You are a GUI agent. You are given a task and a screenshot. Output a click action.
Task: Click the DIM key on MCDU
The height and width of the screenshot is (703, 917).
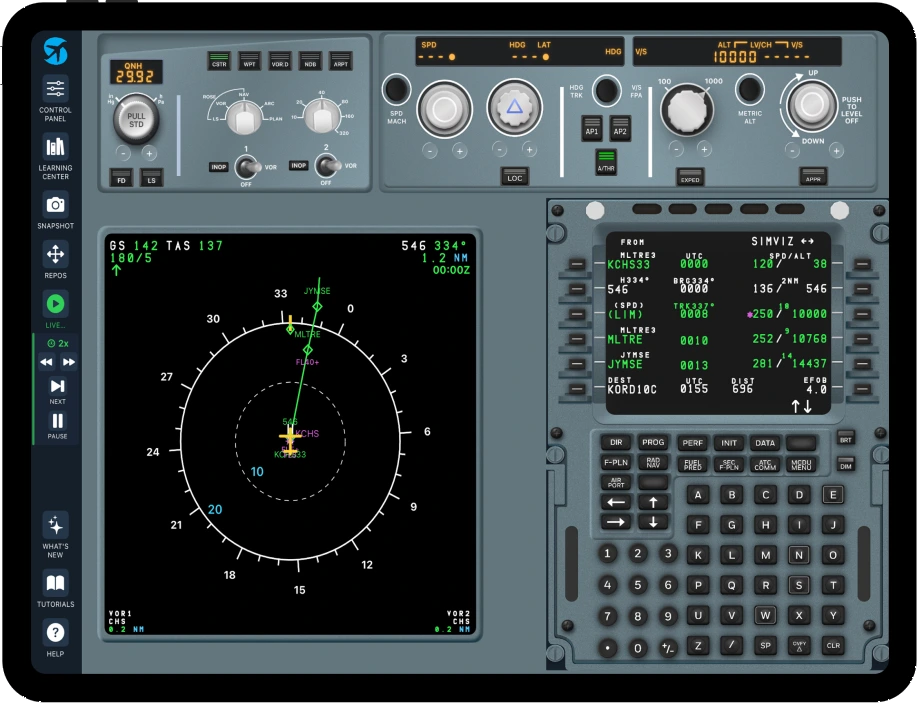[846, 466]
